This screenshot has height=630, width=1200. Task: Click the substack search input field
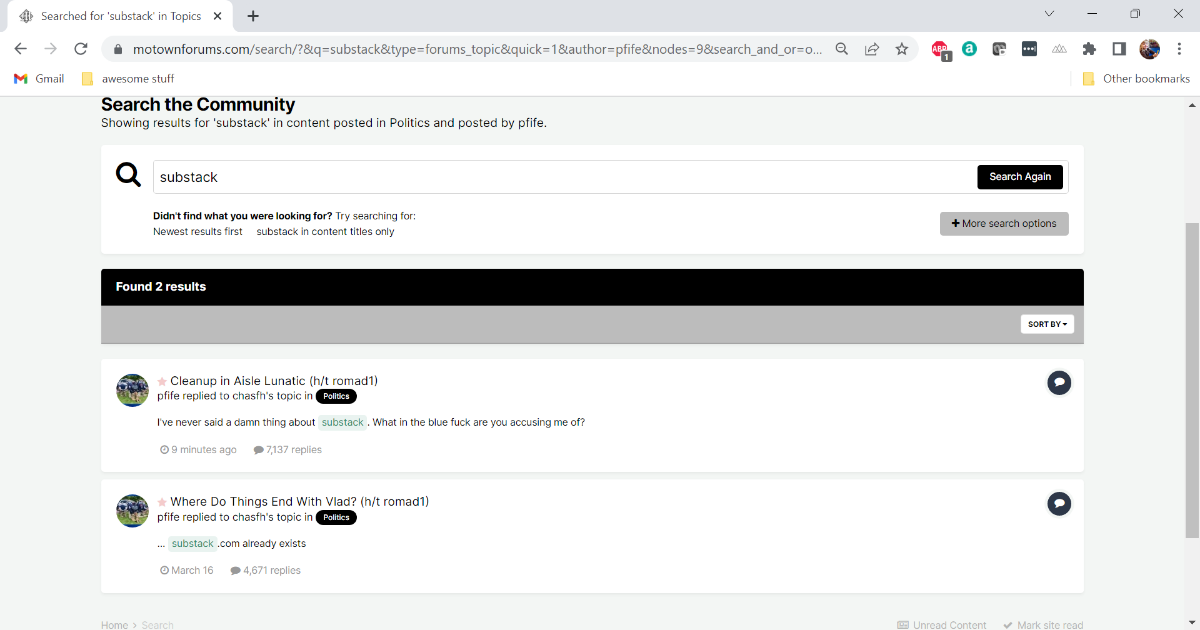point(564,177)
